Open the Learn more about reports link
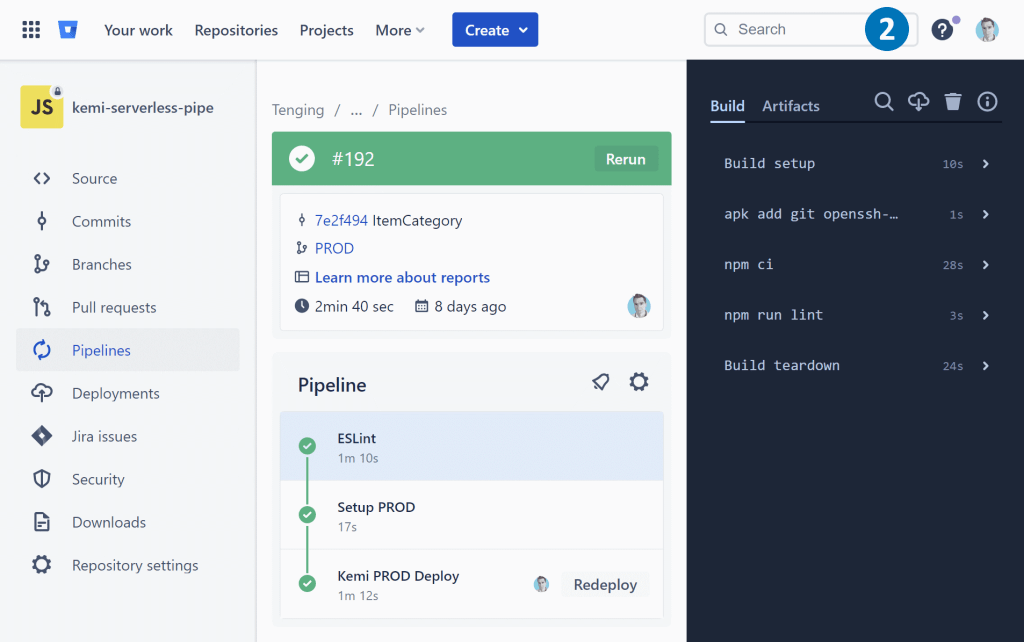The height and width of the screenshot is (642, 1024). [x=402, y=278]
